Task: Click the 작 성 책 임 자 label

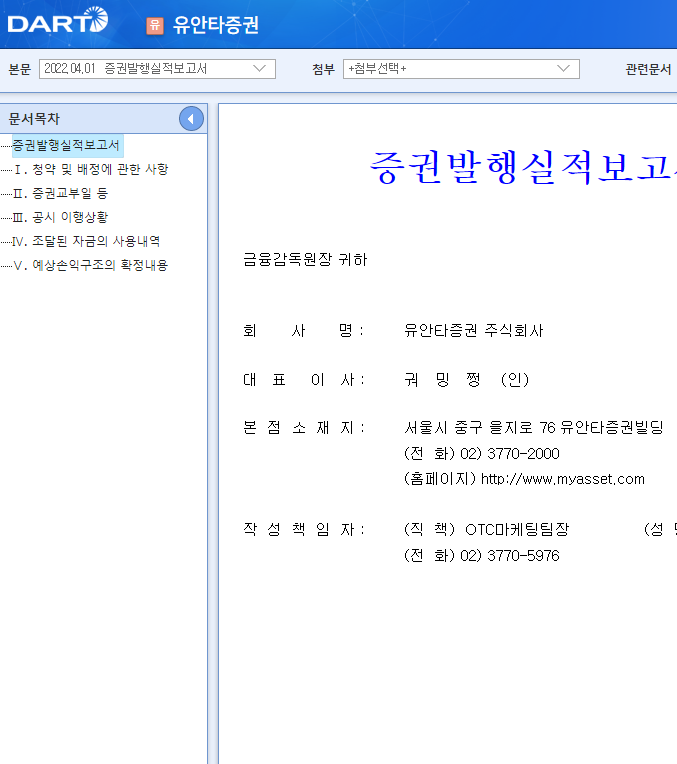Action: [303, 529]
